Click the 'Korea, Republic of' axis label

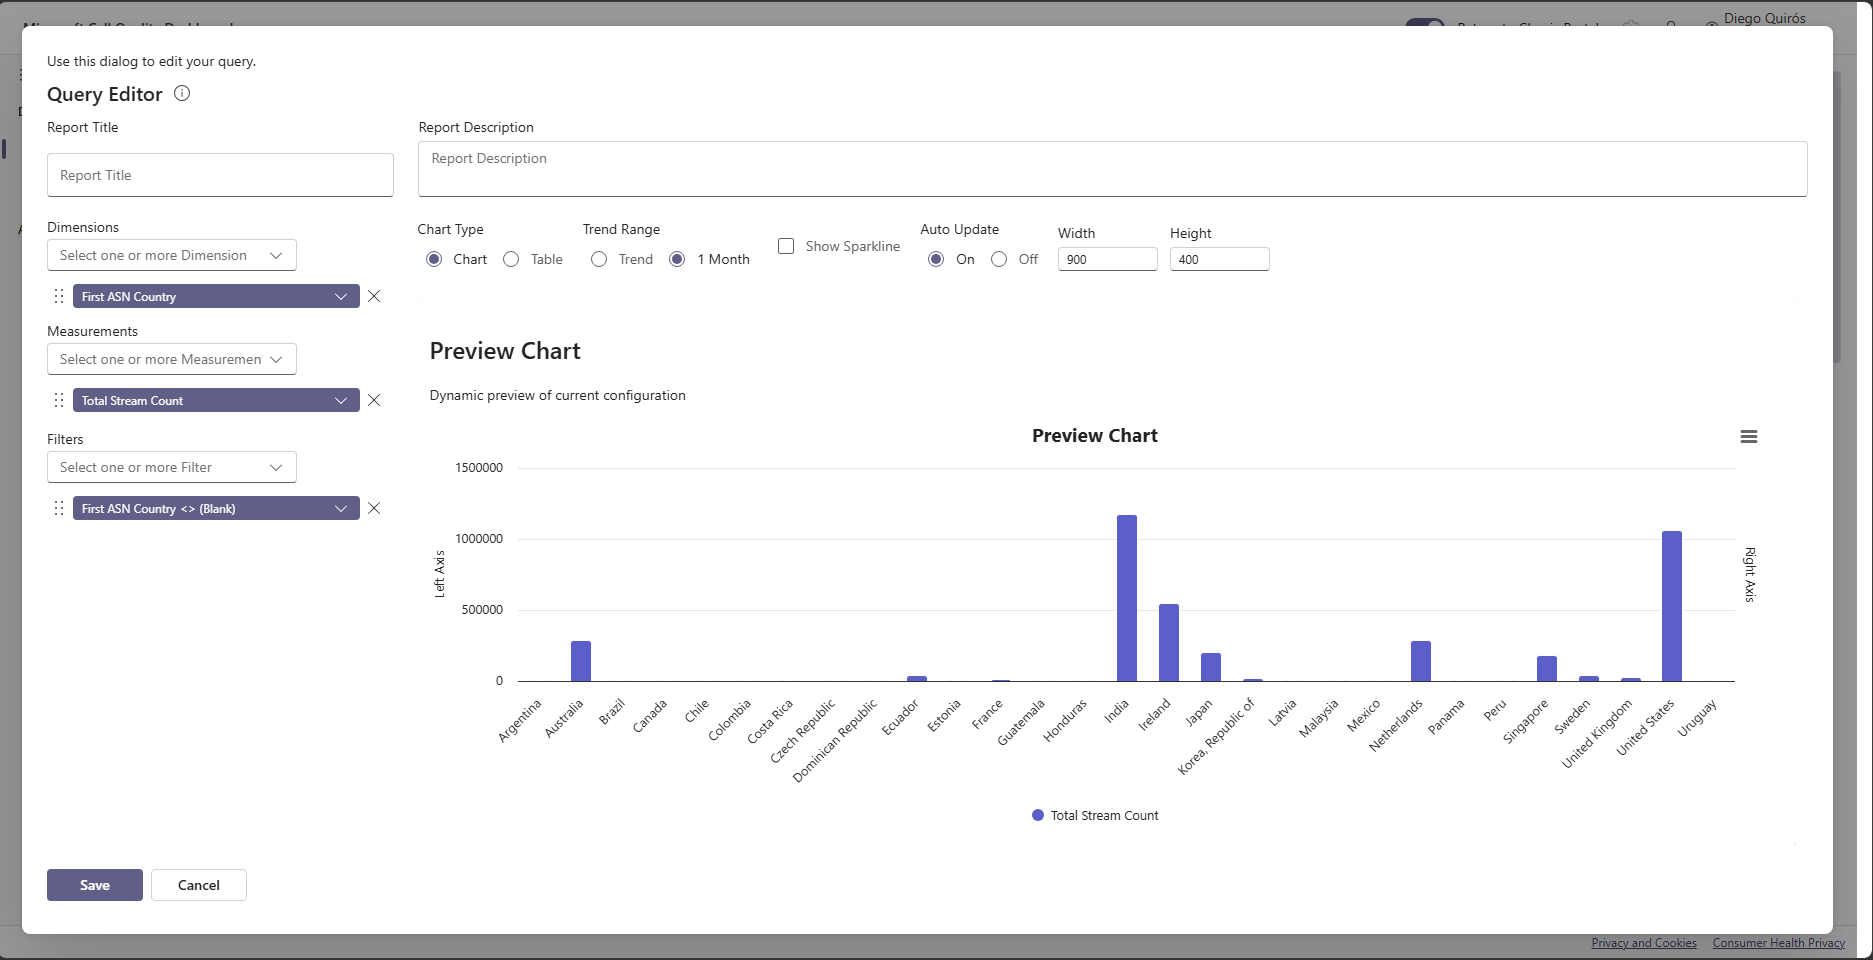coord(1217,737)
